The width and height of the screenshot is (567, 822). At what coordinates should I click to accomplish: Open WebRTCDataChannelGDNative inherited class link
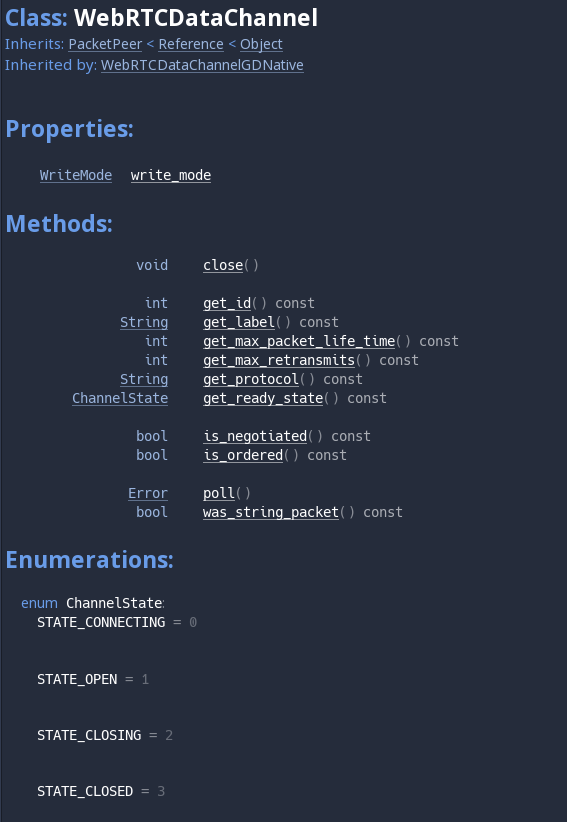(x=202, y=66)
